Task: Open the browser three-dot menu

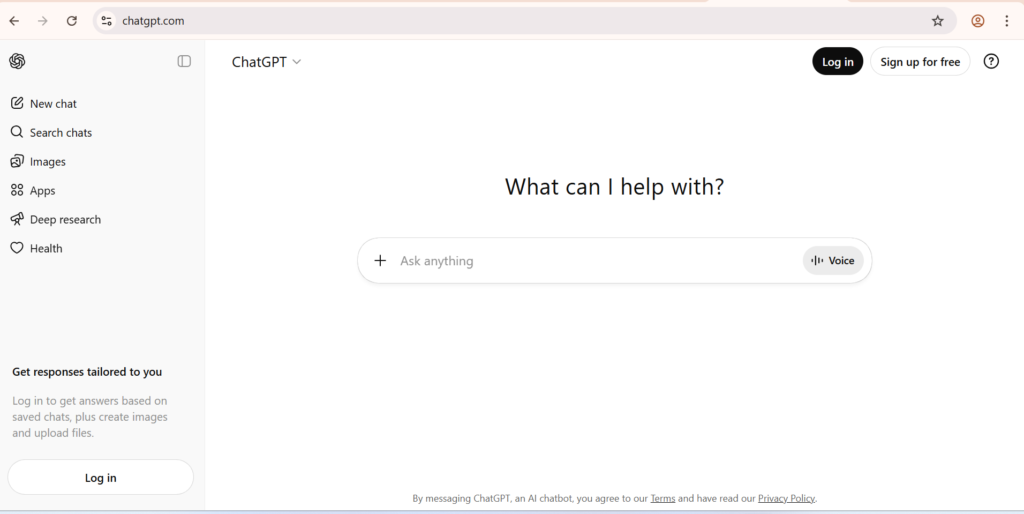Action: [x=1006, y=21]
